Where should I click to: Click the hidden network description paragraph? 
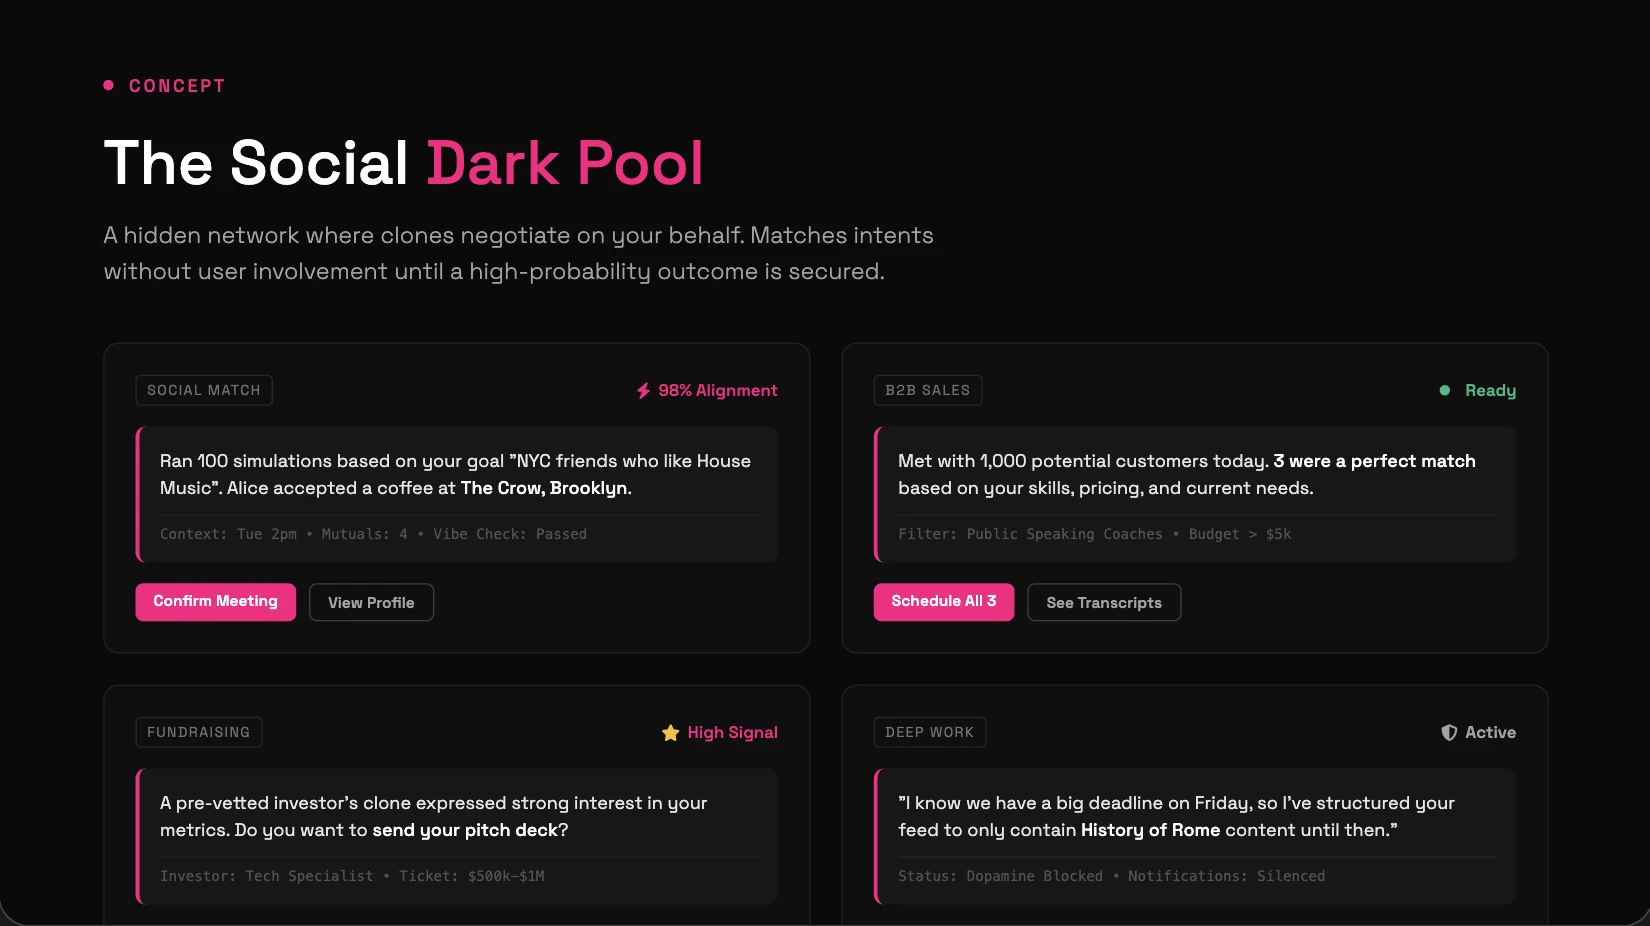pos(519,253)
